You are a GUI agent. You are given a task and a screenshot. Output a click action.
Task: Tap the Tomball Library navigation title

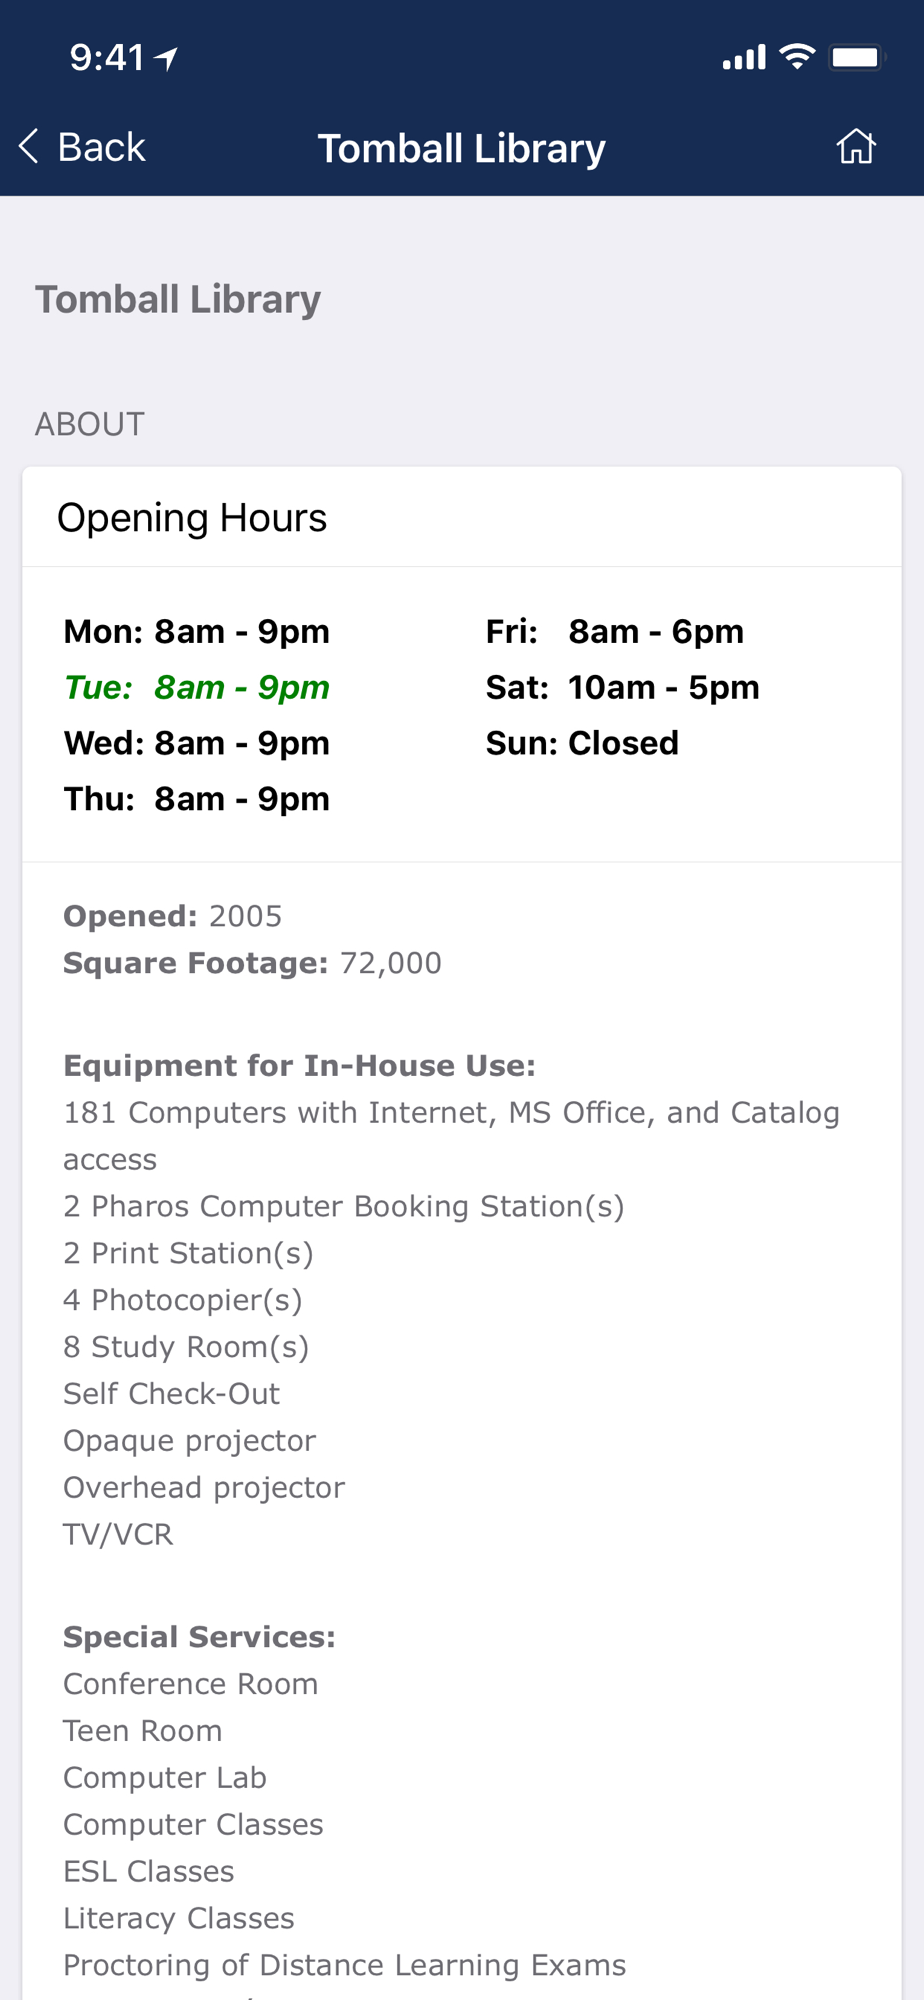coord(461,148)
